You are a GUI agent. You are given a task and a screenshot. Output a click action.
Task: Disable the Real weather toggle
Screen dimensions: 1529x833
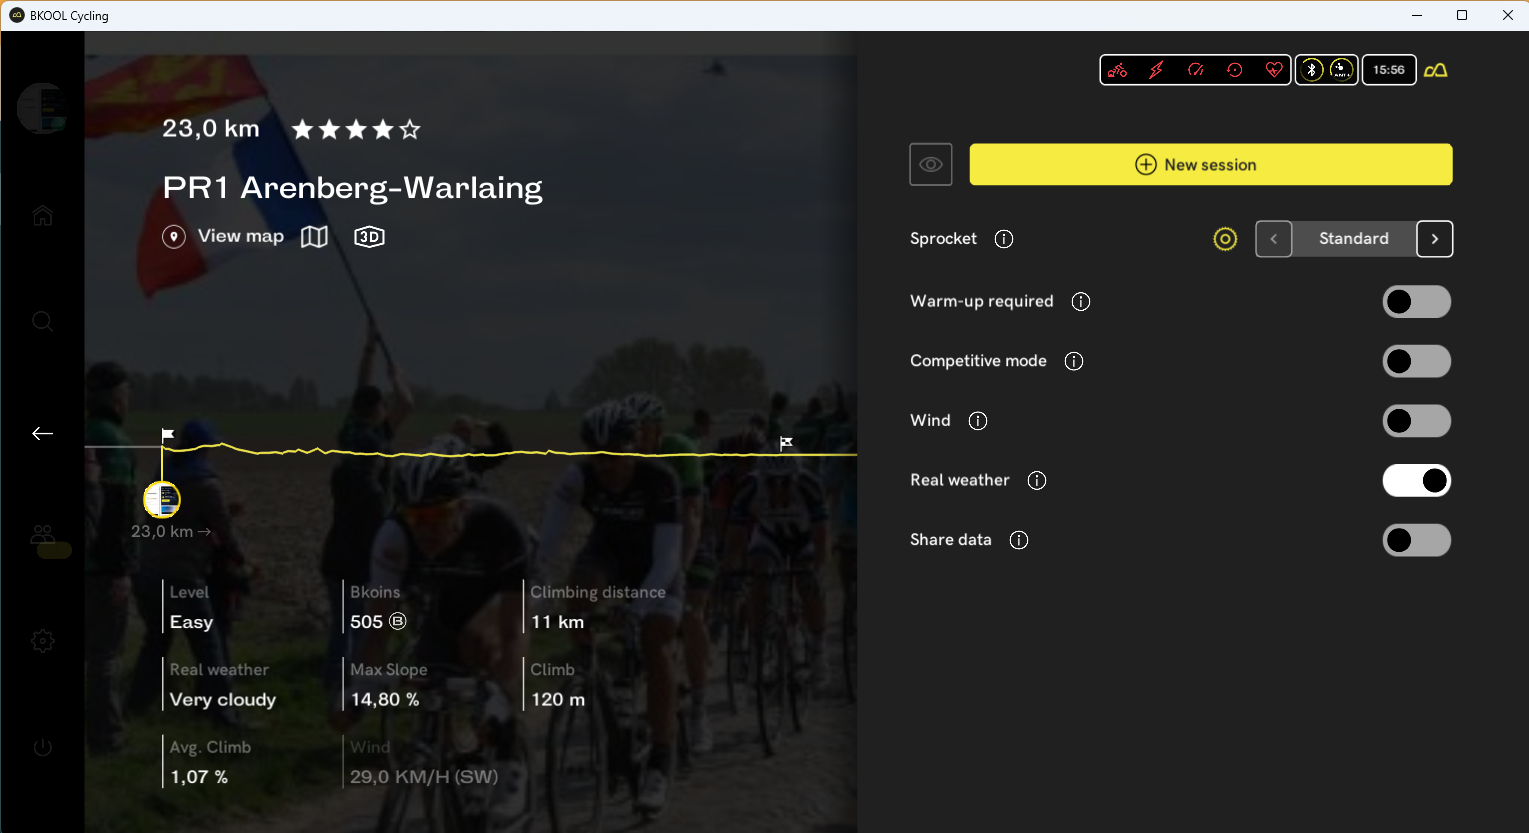[1417, 481]
